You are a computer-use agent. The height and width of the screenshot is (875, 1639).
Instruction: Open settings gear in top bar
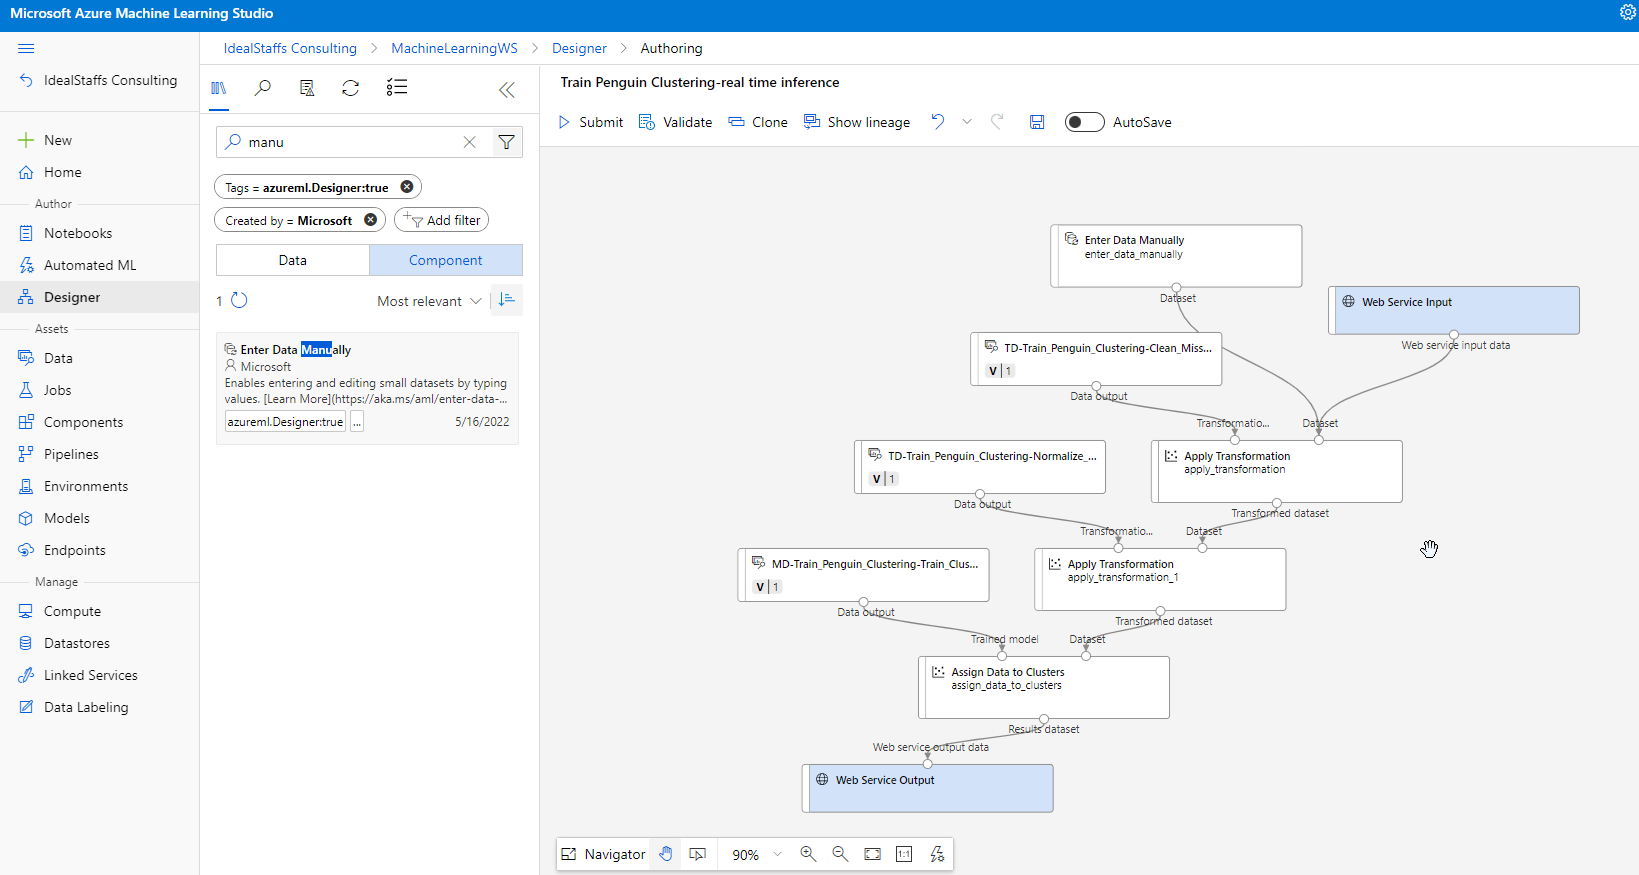point(1627,13)
